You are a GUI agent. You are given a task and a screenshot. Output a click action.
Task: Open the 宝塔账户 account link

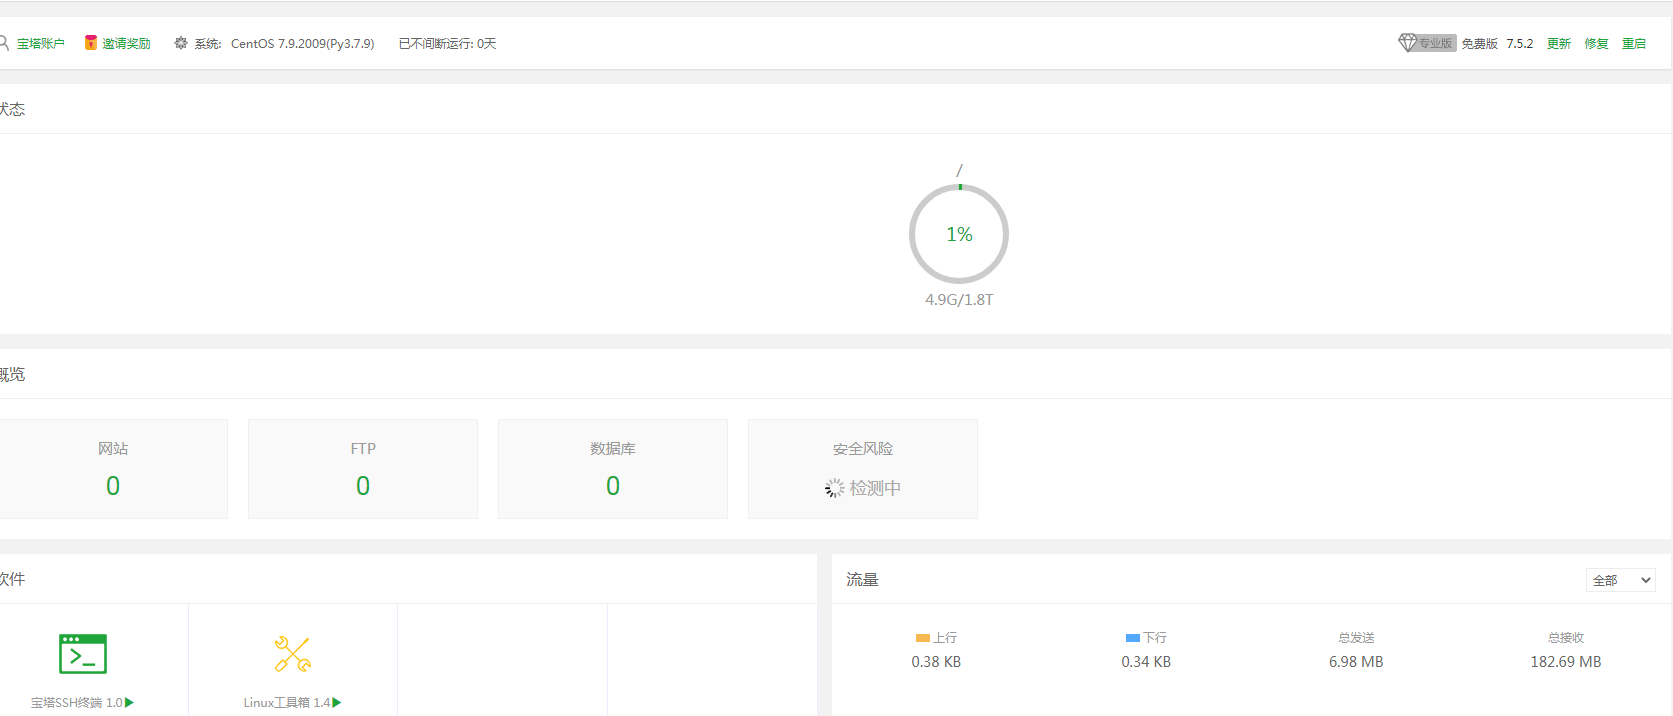[x=41, y=44]
